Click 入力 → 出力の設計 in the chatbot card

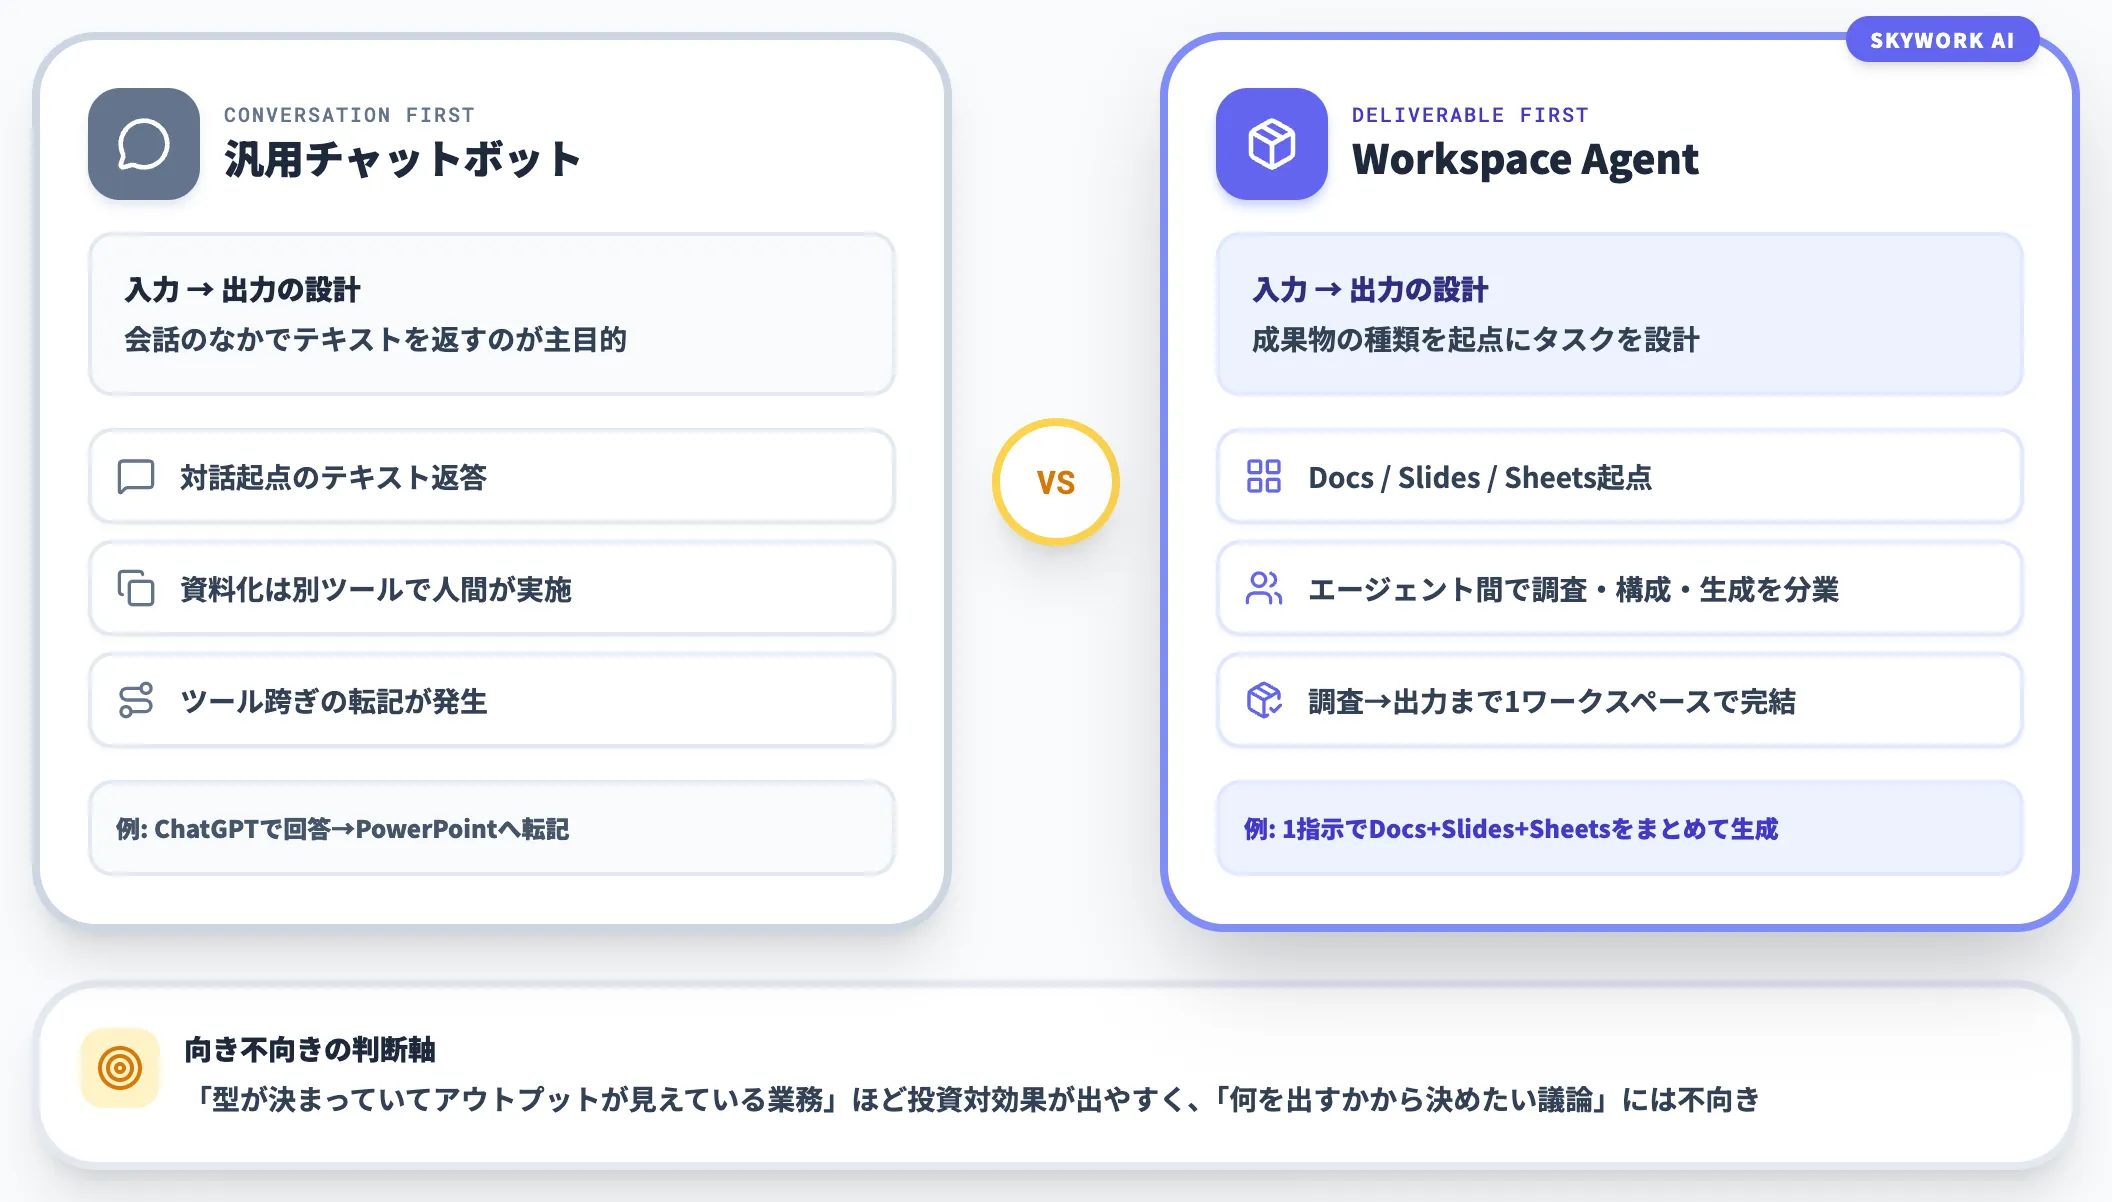242,290
